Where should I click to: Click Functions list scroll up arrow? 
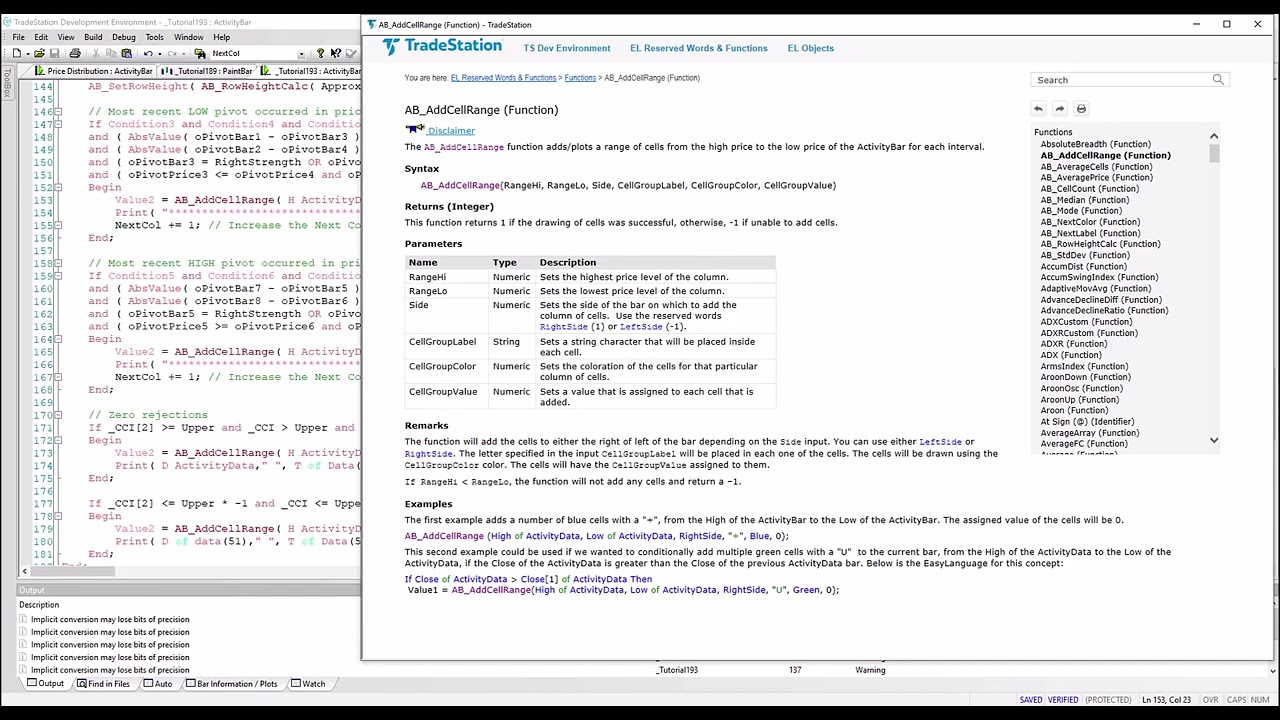tap(1214, 136)
